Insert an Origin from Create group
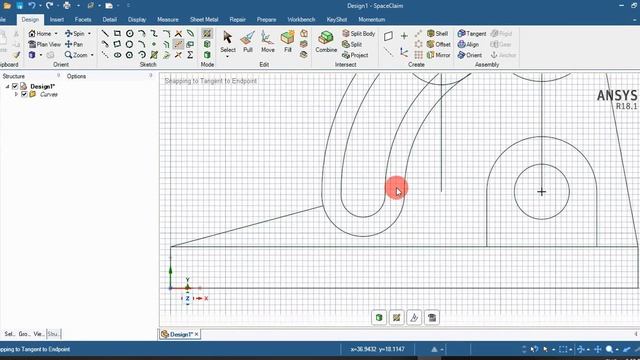 404,52
